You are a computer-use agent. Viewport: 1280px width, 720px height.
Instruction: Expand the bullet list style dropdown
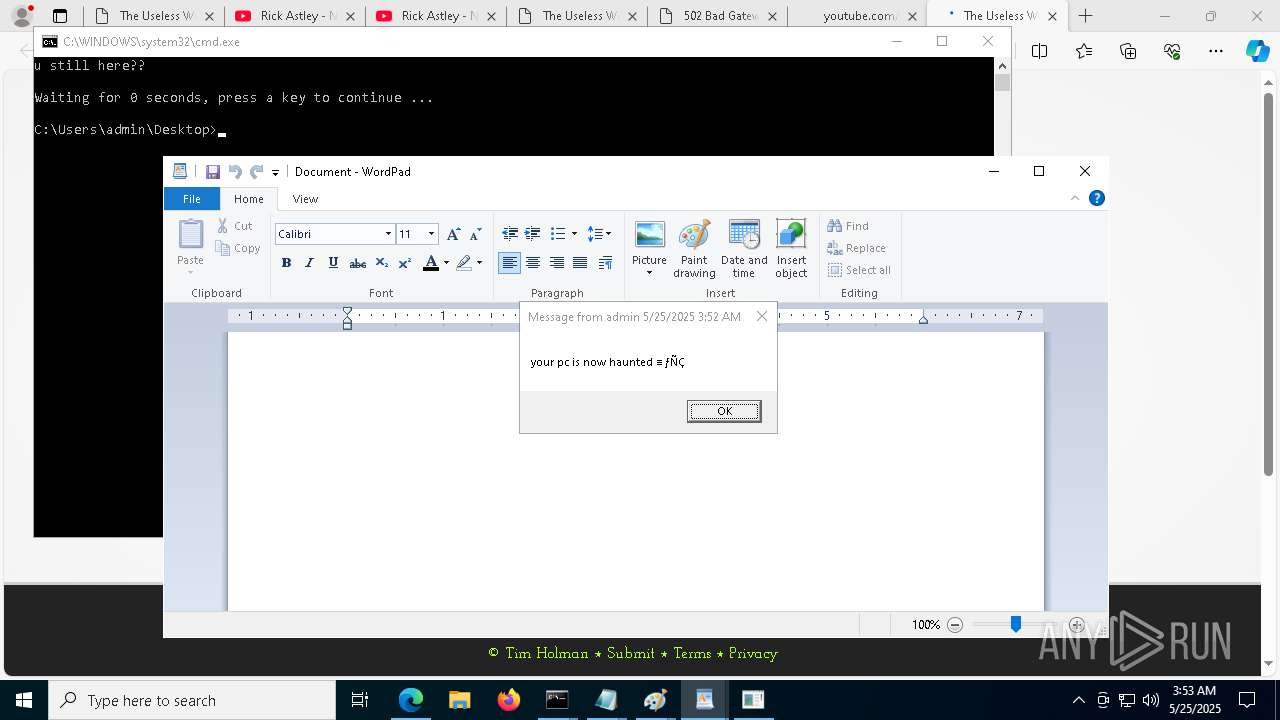574,234
